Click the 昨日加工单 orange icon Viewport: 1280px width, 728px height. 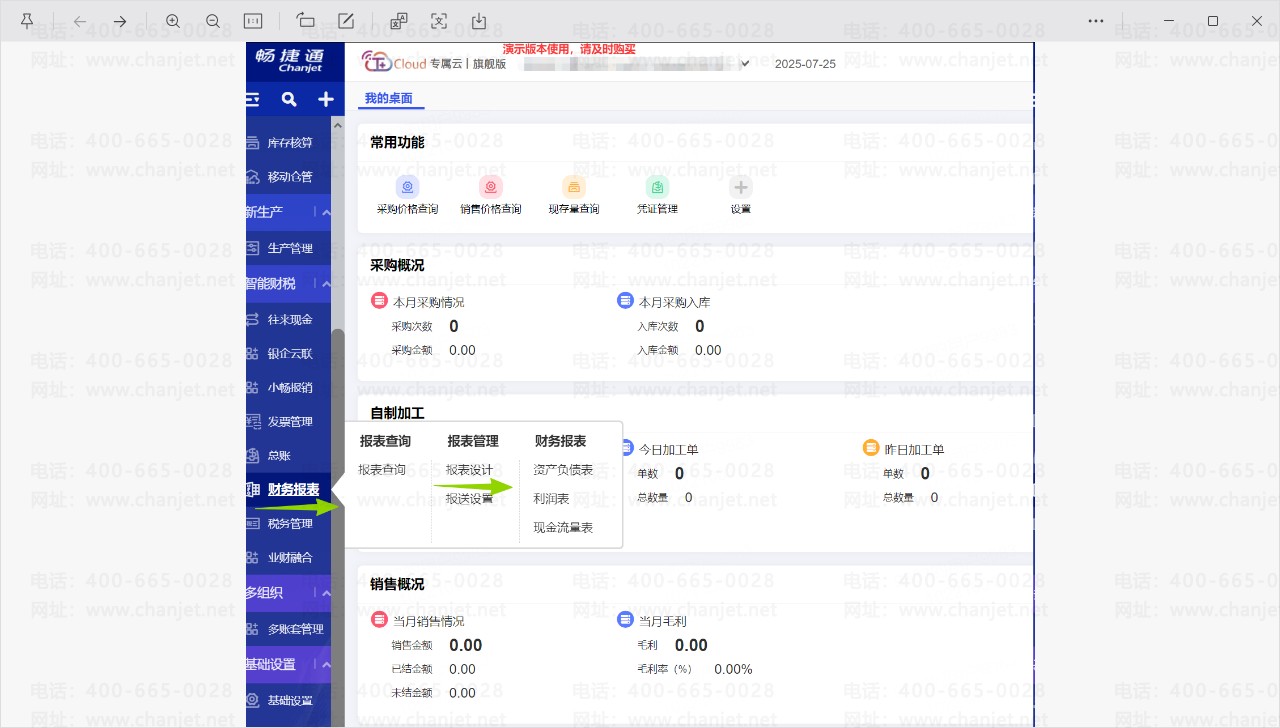coord(871,448)
